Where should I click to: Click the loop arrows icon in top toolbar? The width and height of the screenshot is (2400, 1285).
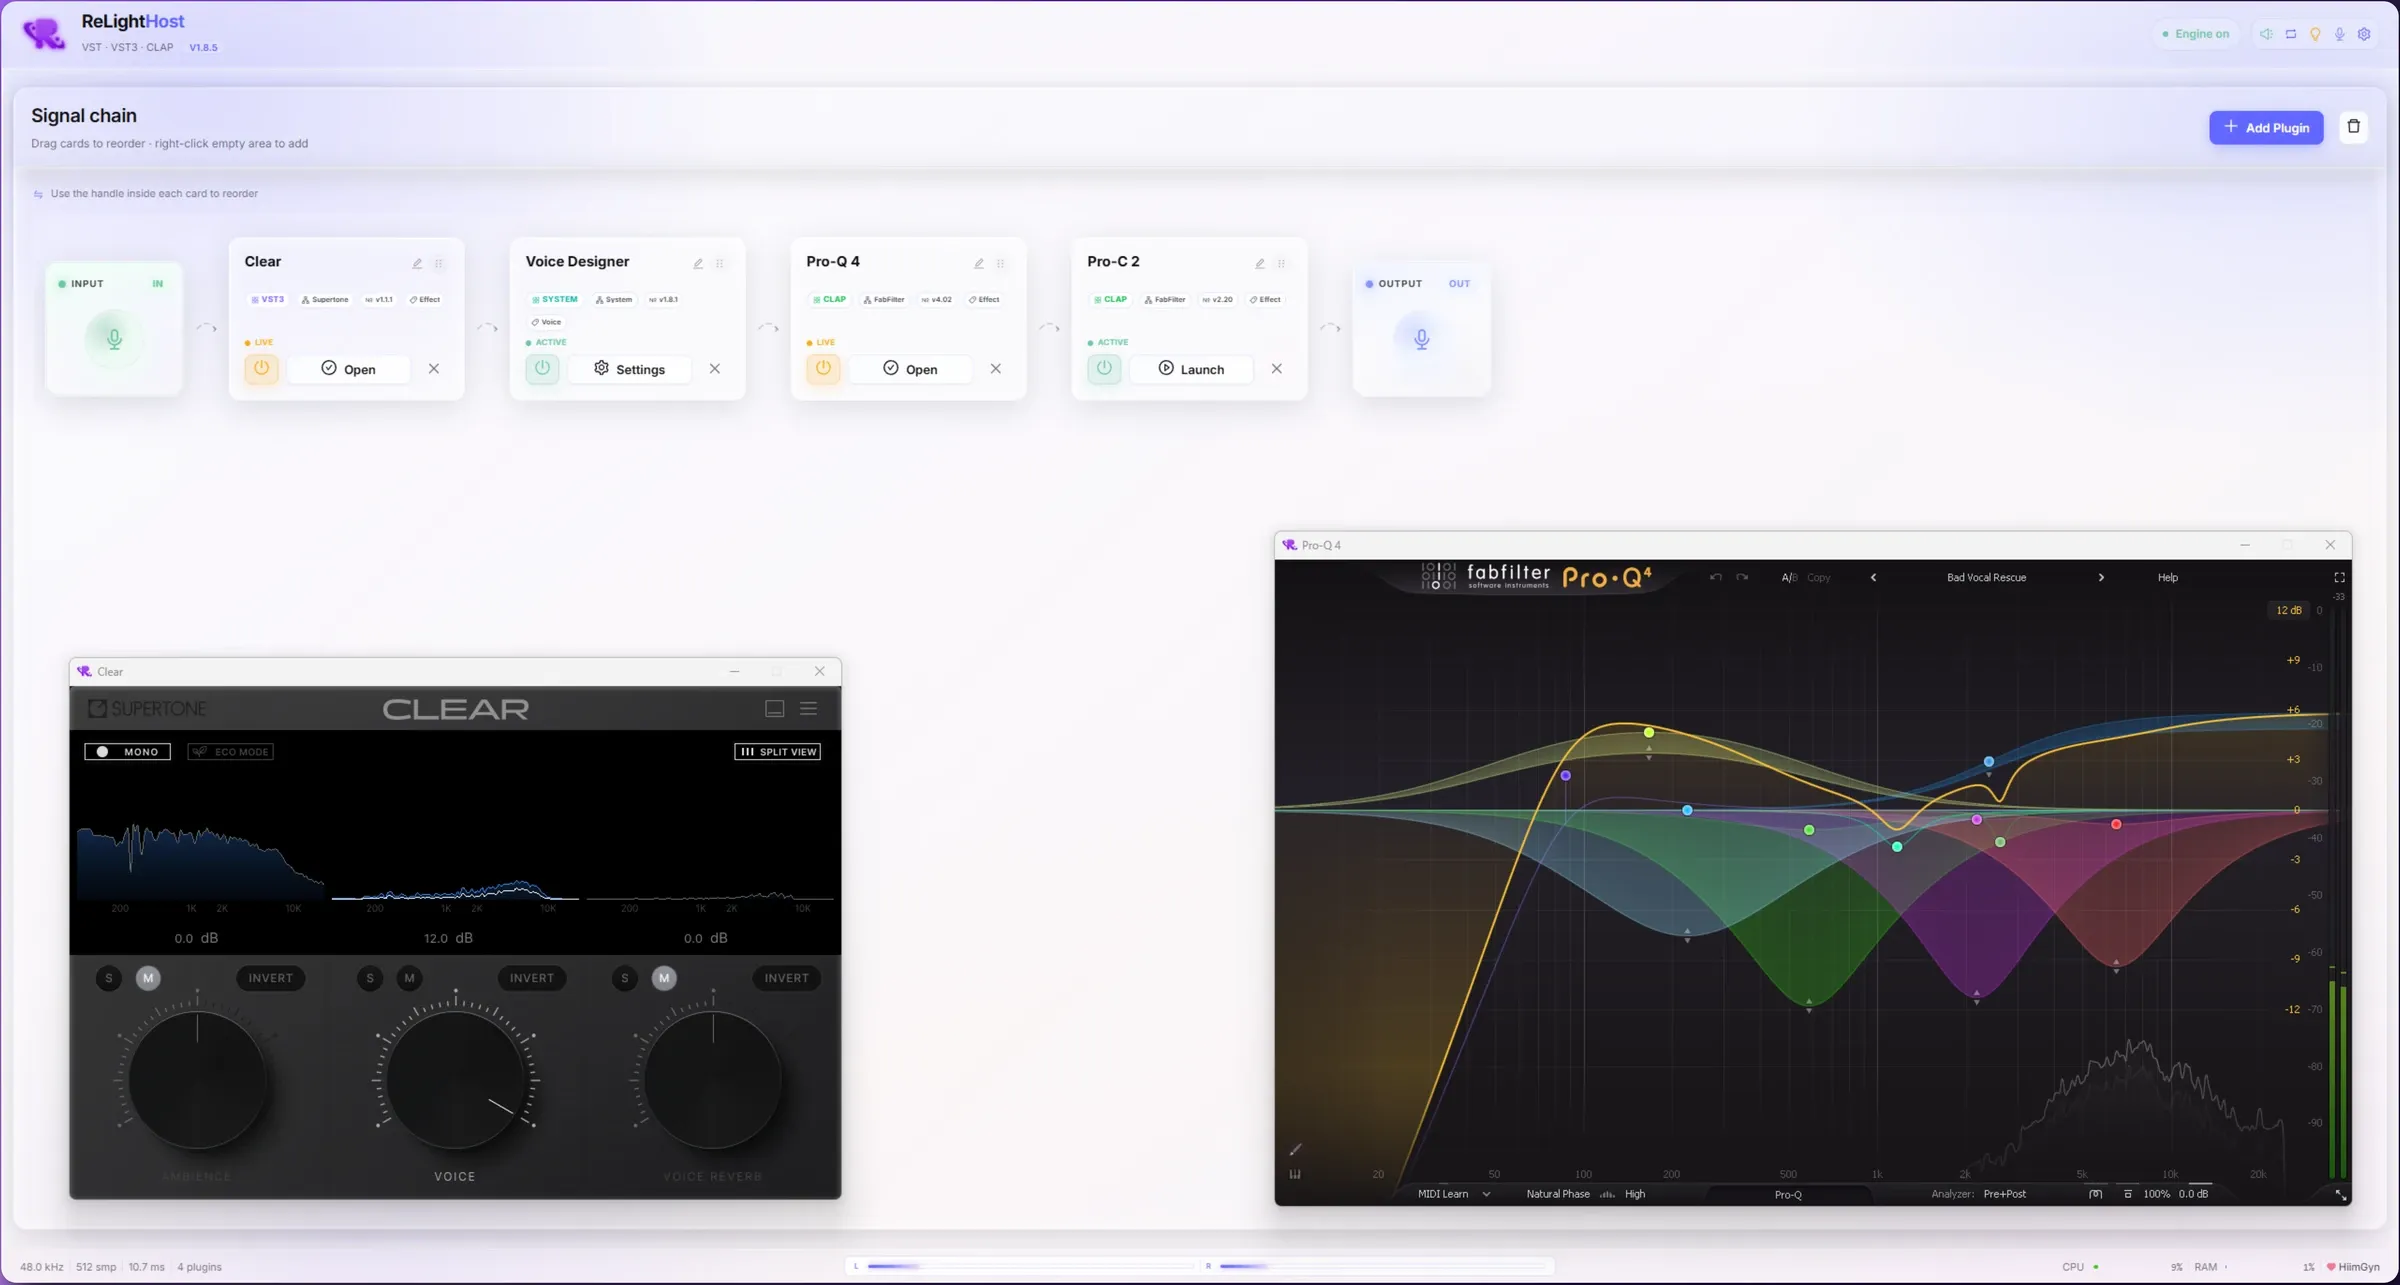click(x=2291, y=34)
